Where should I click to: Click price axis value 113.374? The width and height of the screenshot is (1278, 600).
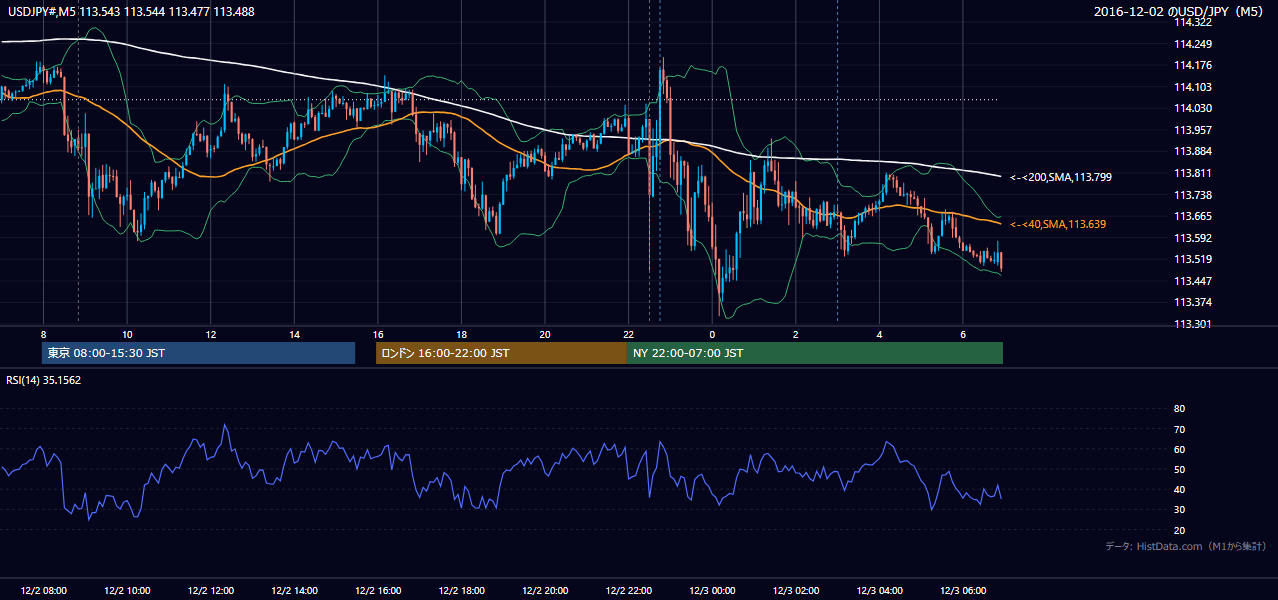1192,302
